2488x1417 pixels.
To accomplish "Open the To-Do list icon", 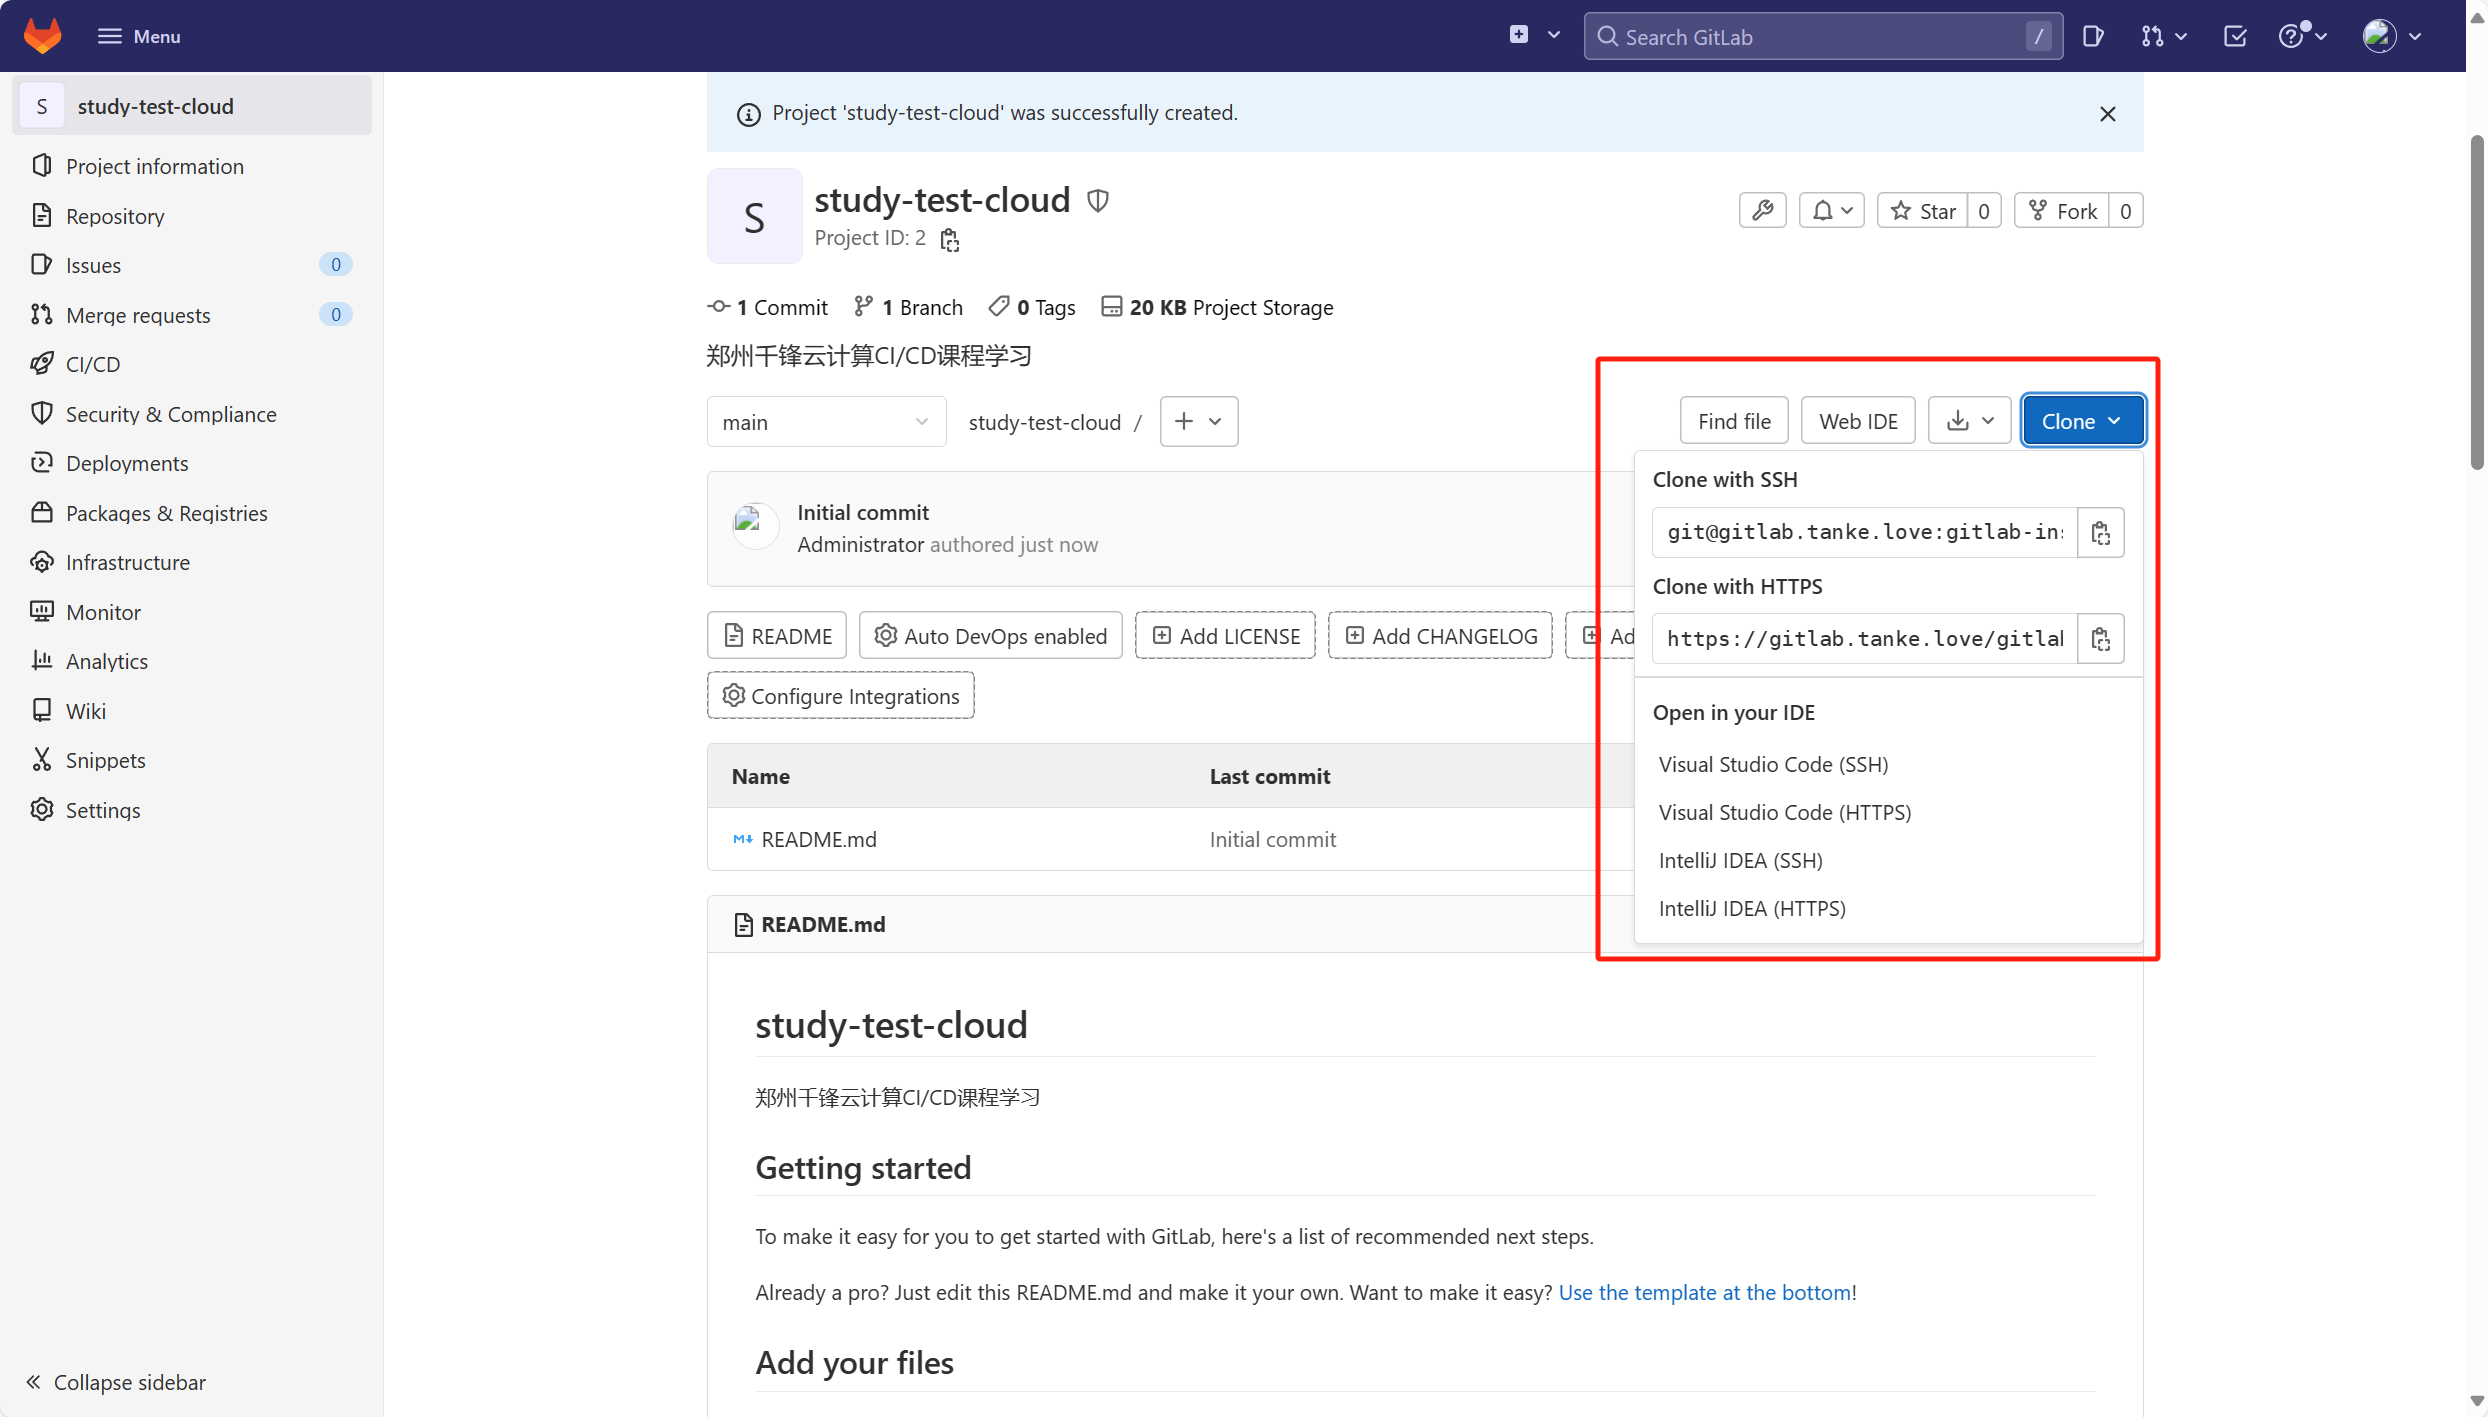I will coord(2235,37).
